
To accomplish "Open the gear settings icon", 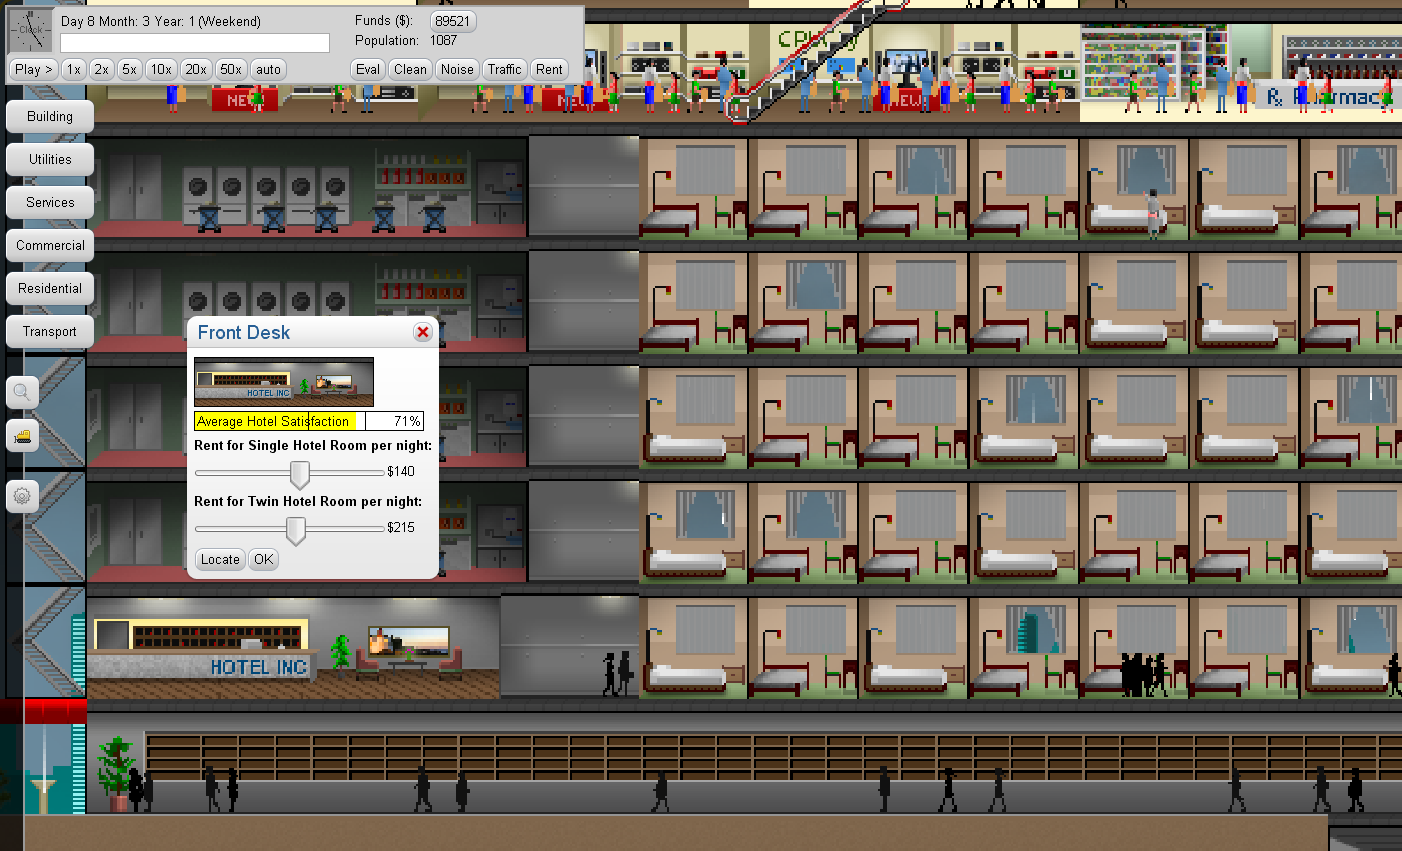I will point(22,496).
